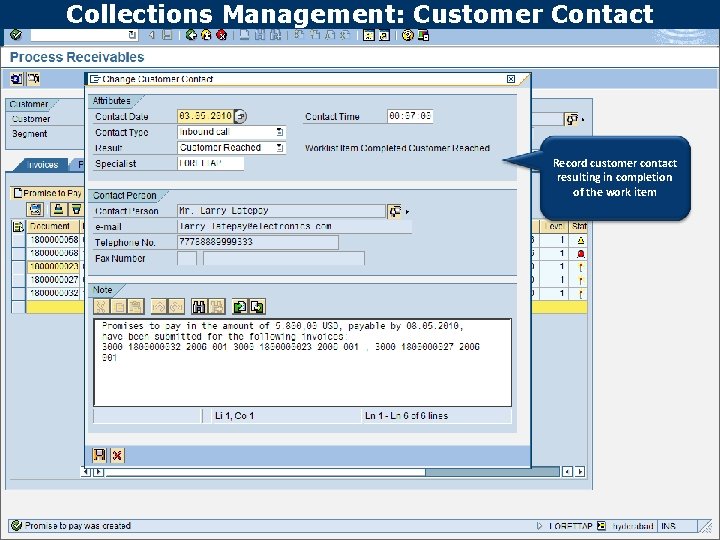Click the Fax Number main field

point(284,258)
